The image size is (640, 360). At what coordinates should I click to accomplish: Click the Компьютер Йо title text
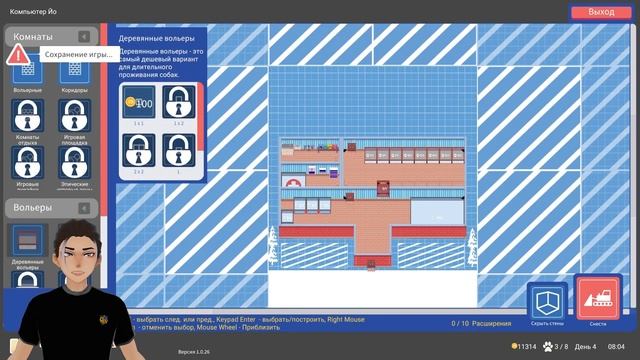(x=33, y=12)
